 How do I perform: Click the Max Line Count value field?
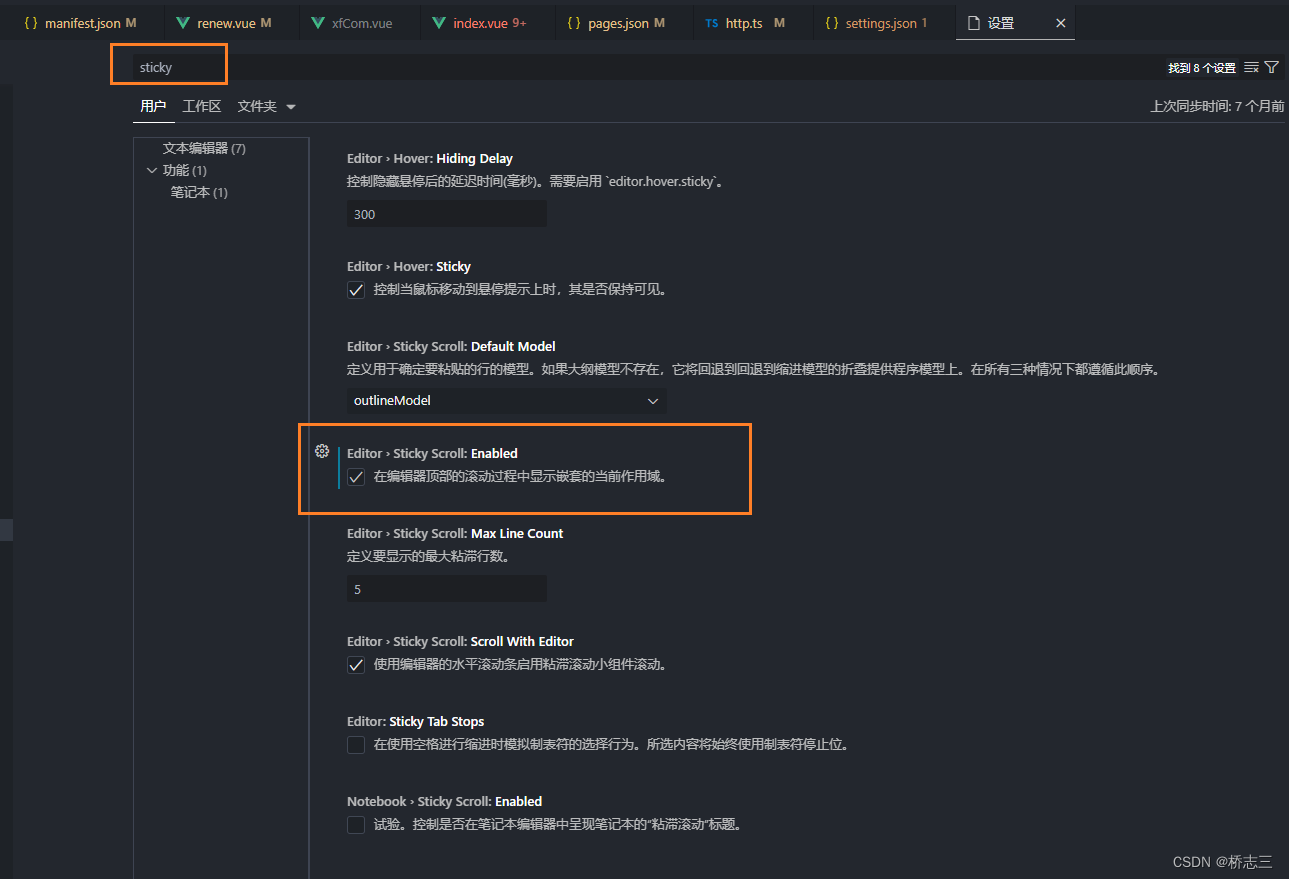pyautogui.click(x=446, y=588)
